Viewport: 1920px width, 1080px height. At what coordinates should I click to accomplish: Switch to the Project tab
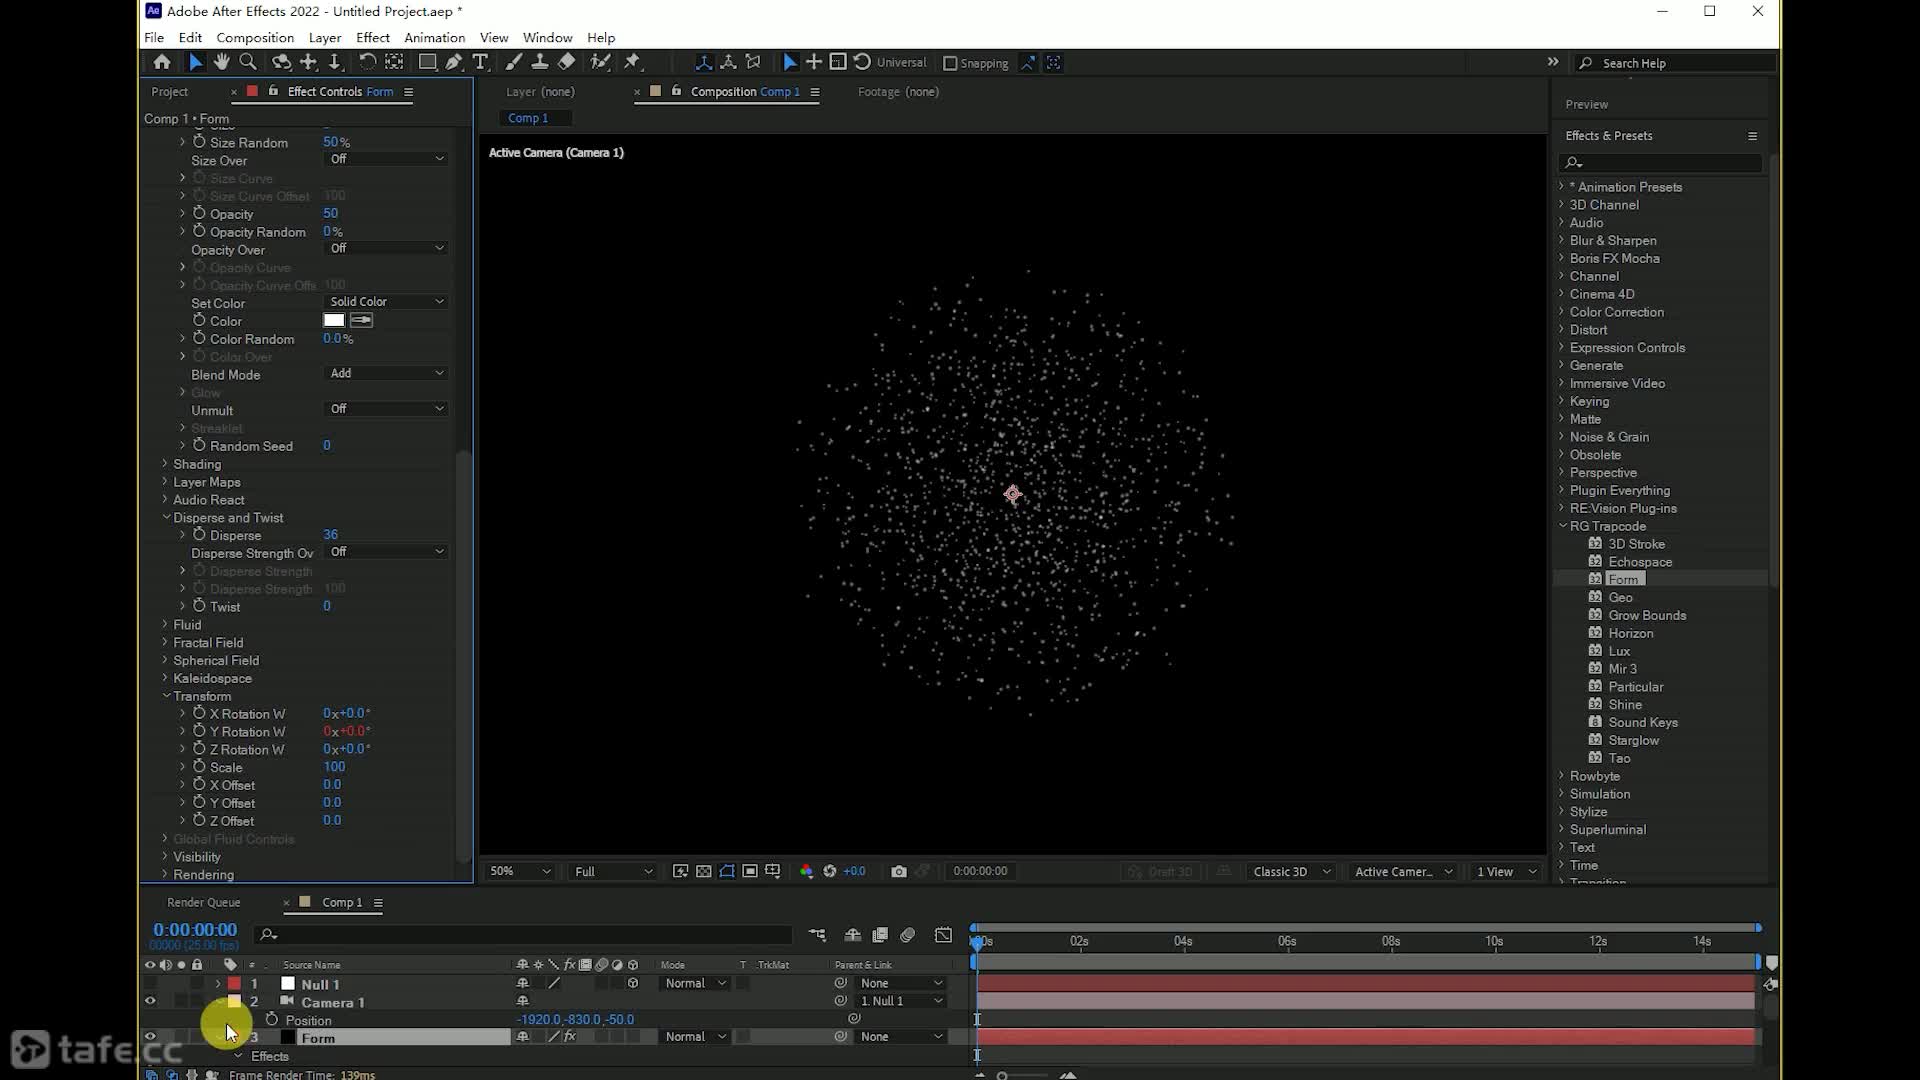(169, 91)
